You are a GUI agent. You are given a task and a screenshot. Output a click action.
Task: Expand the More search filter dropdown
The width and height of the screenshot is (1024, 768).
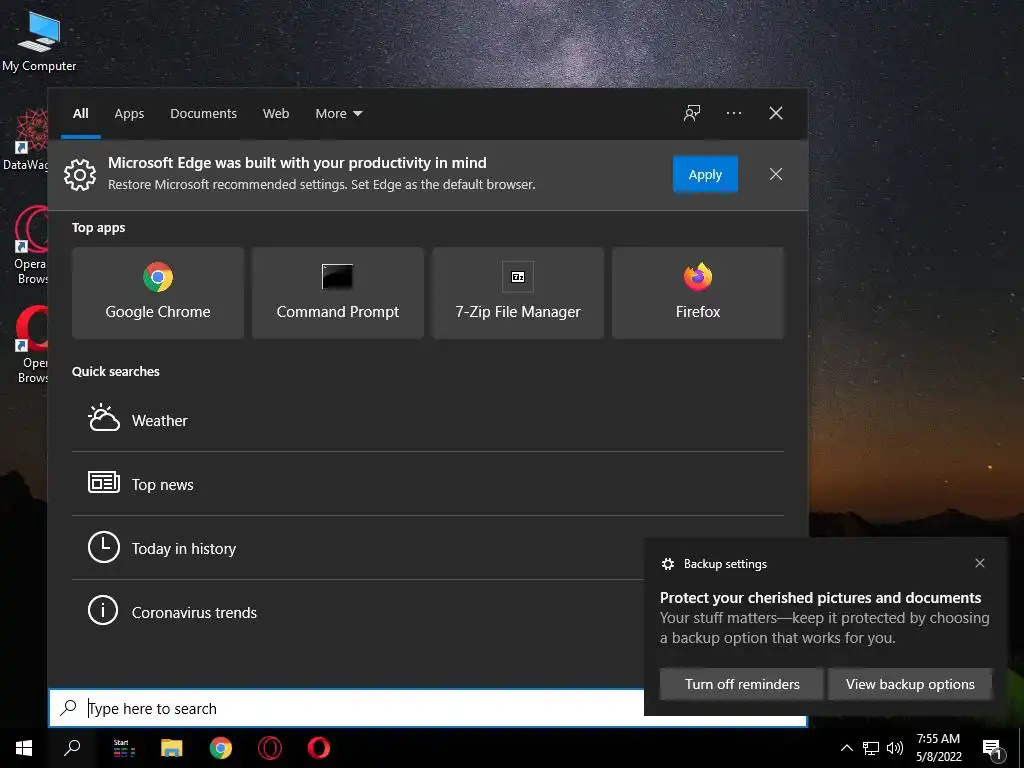pos(338,113)
